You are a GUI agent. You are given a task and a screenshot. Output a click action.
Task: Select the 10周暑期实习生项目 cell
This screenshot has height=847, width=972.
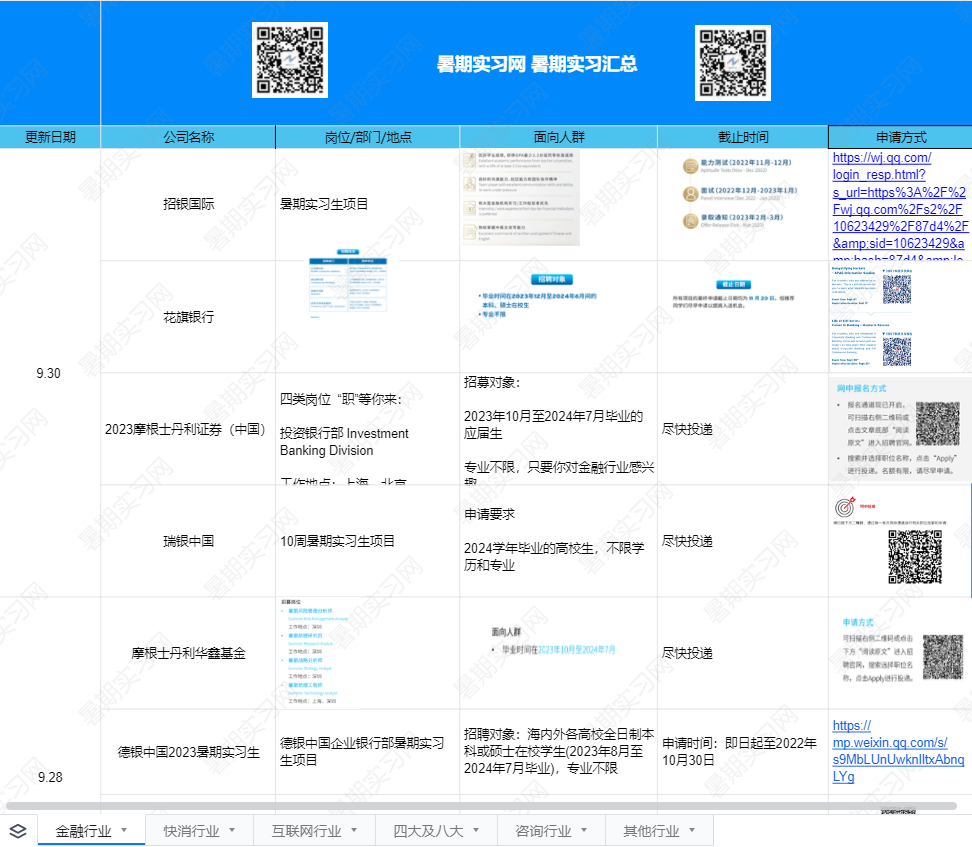pyautogui.click(x=368, y=541)
